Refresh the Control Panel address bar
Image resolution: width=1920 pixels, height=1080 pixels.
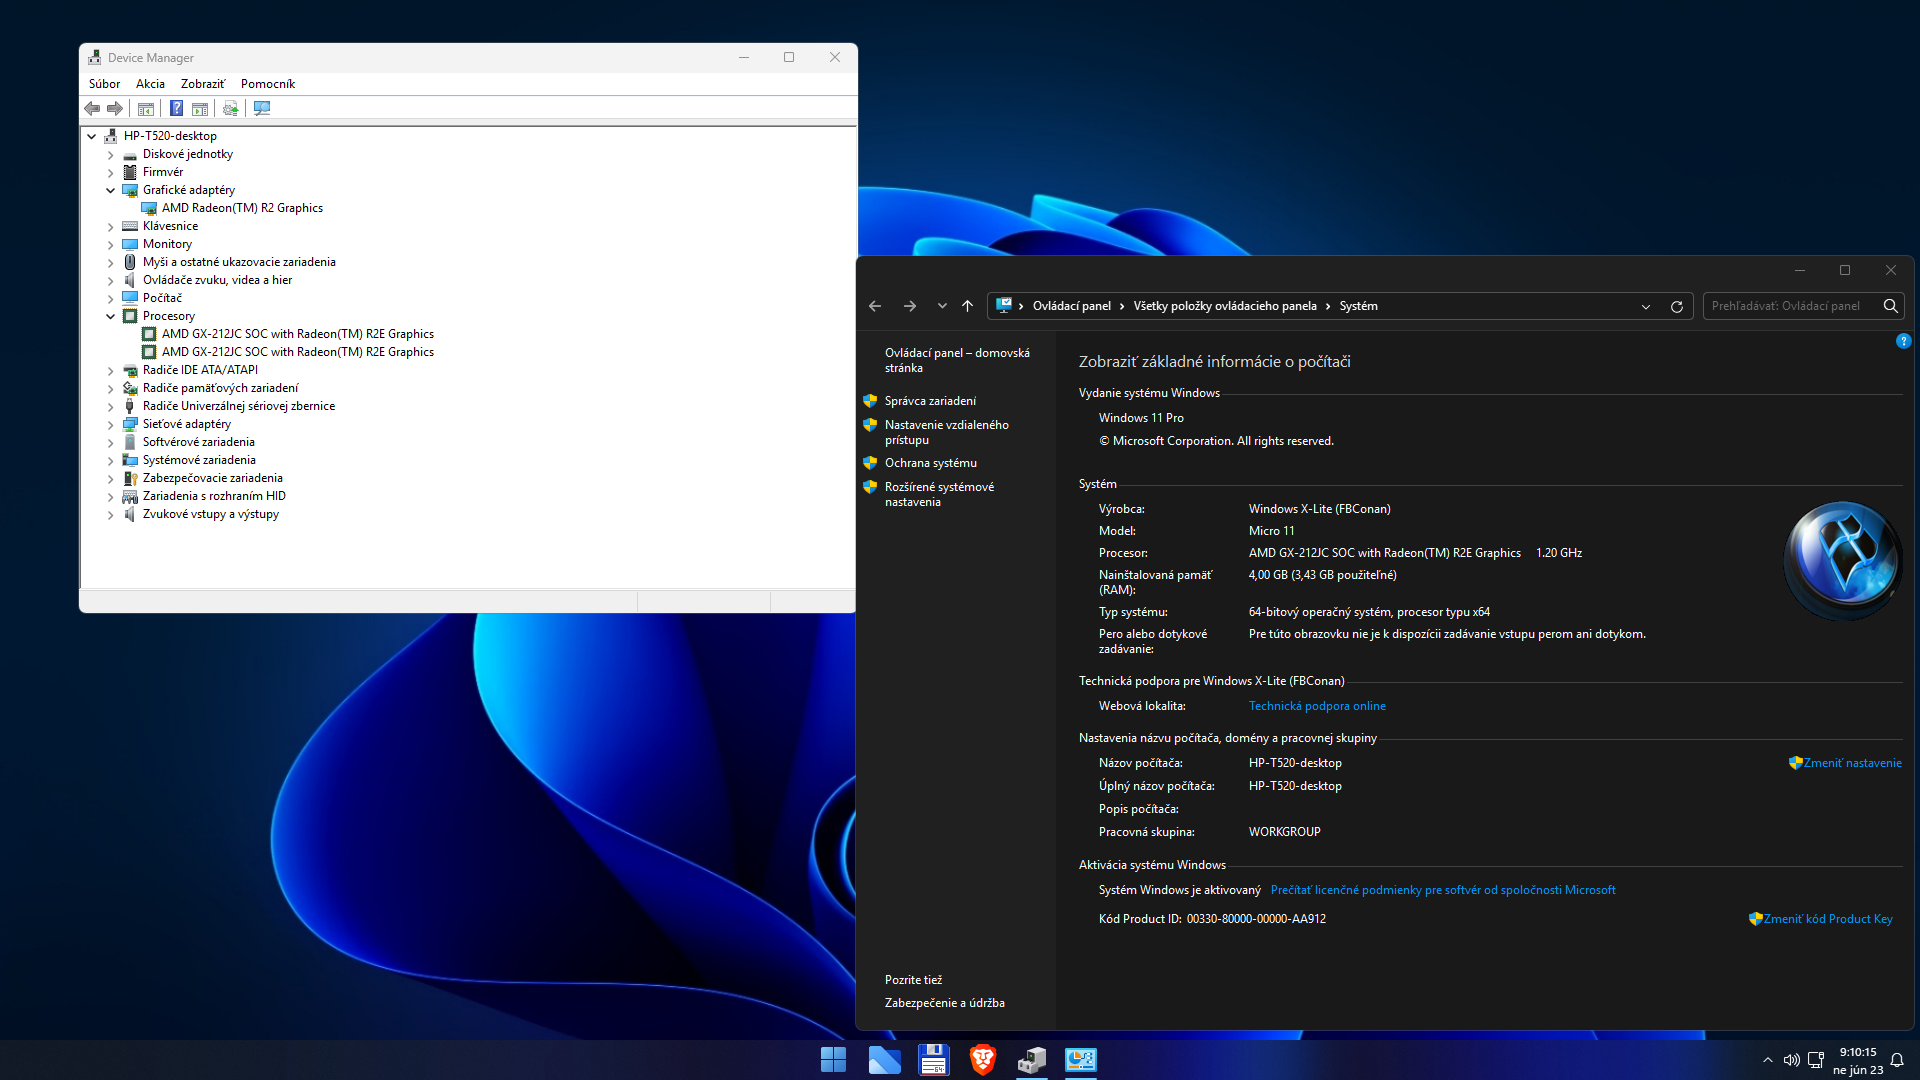[1677, 307]
